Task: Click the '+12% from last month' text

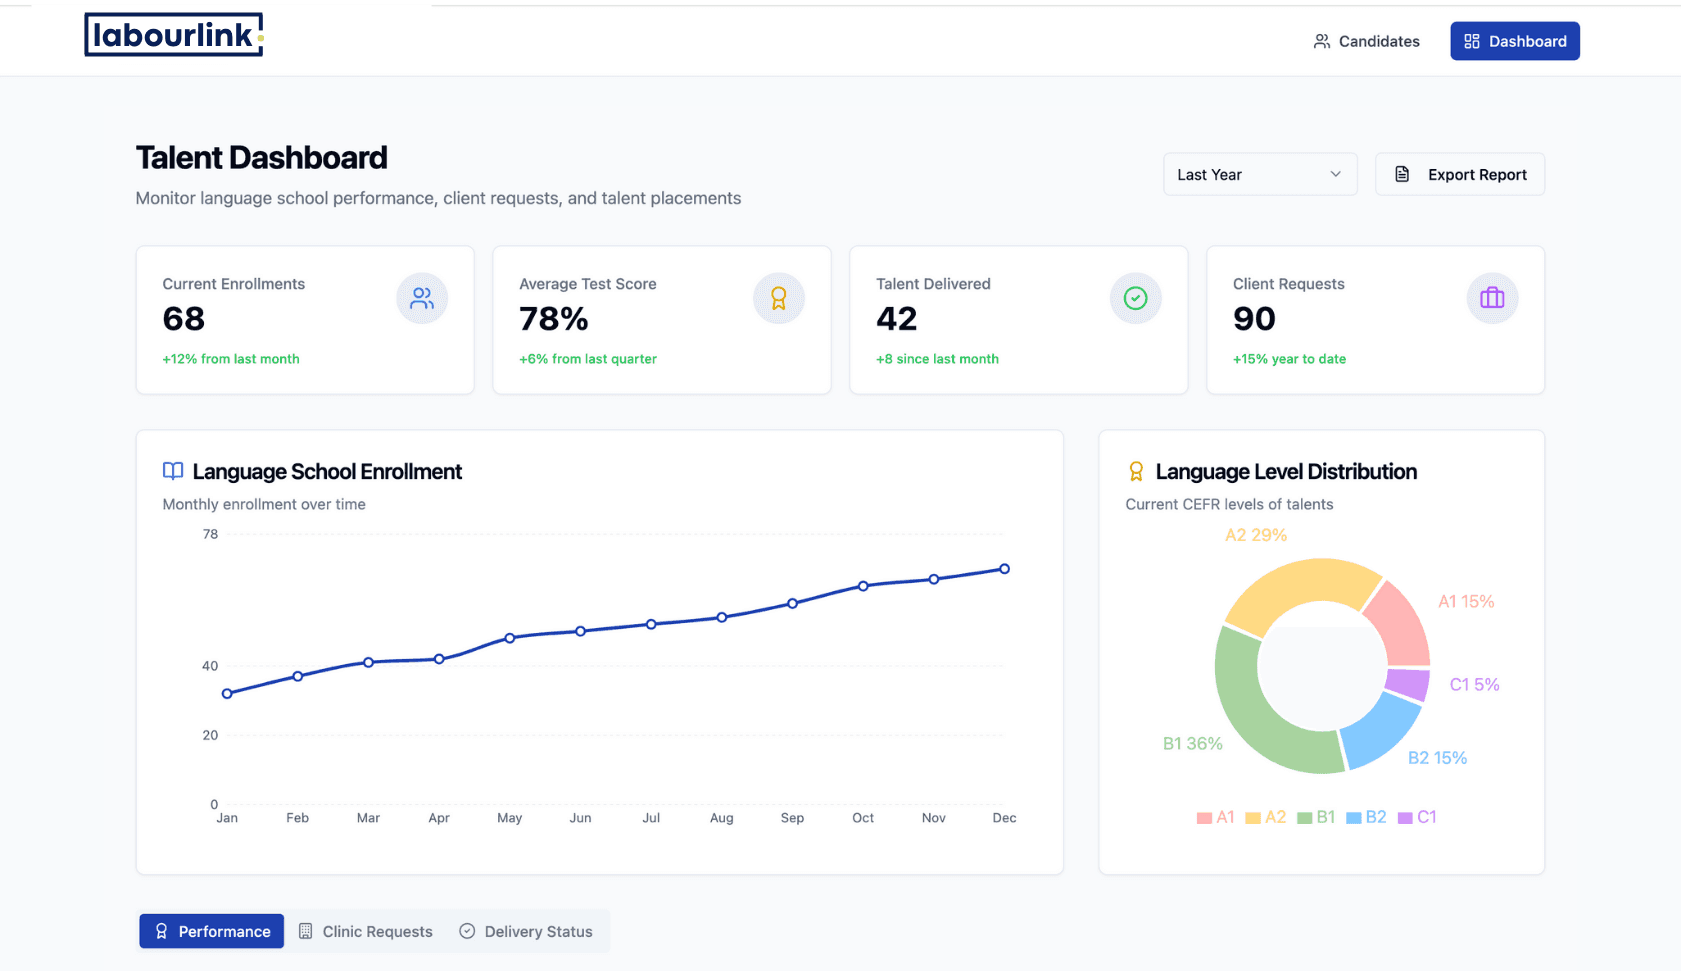Action: coord(231,359)
